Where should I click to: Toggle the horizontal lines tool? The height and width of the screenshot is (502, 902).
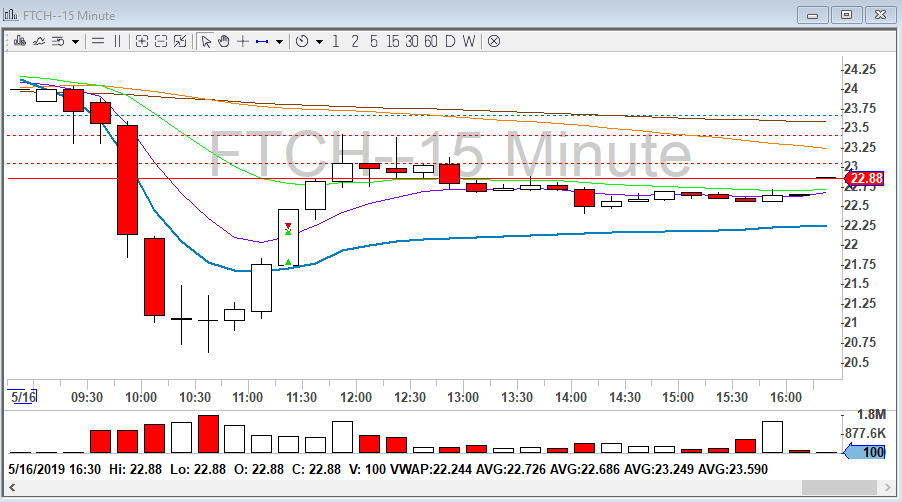click(98, 41)
